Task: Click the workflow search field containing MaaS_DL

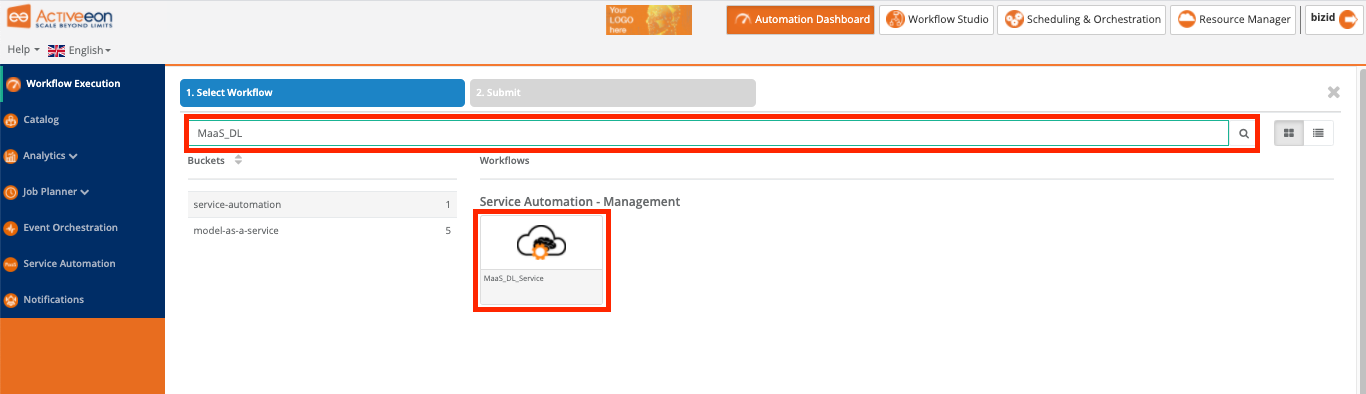Action: pos(709,133)
